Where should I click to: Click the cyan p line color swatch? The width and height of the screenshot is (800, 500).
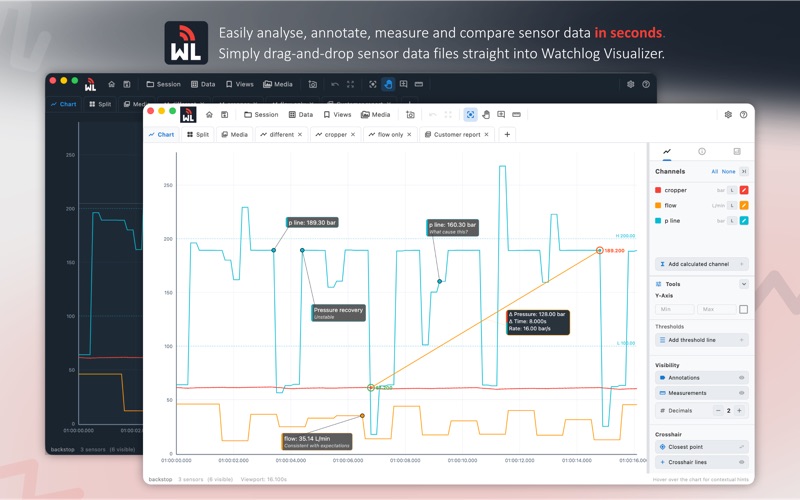(658, 221)
